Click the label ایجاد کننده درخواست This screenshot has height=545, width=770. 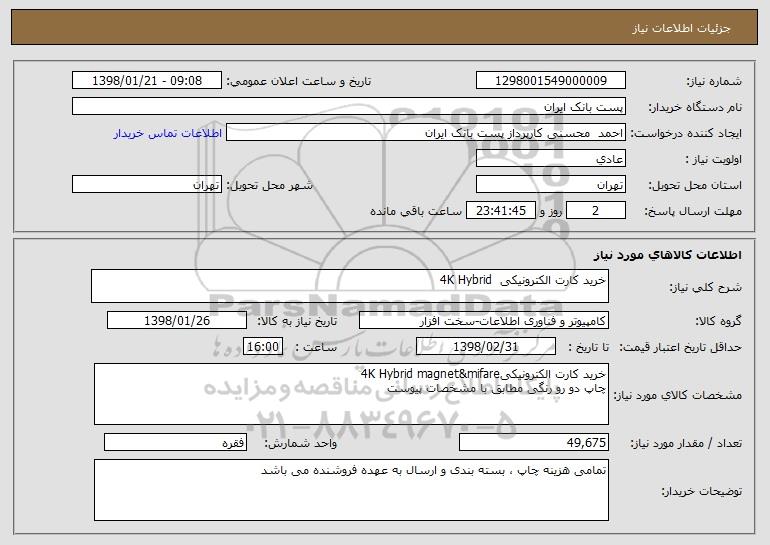tap(686, 133)
